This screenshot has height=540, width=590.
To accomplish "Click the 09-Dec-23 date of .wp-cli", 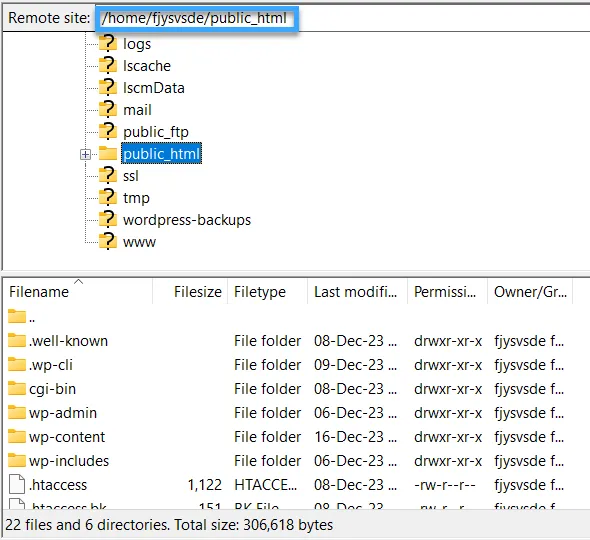I will [355, 365].
